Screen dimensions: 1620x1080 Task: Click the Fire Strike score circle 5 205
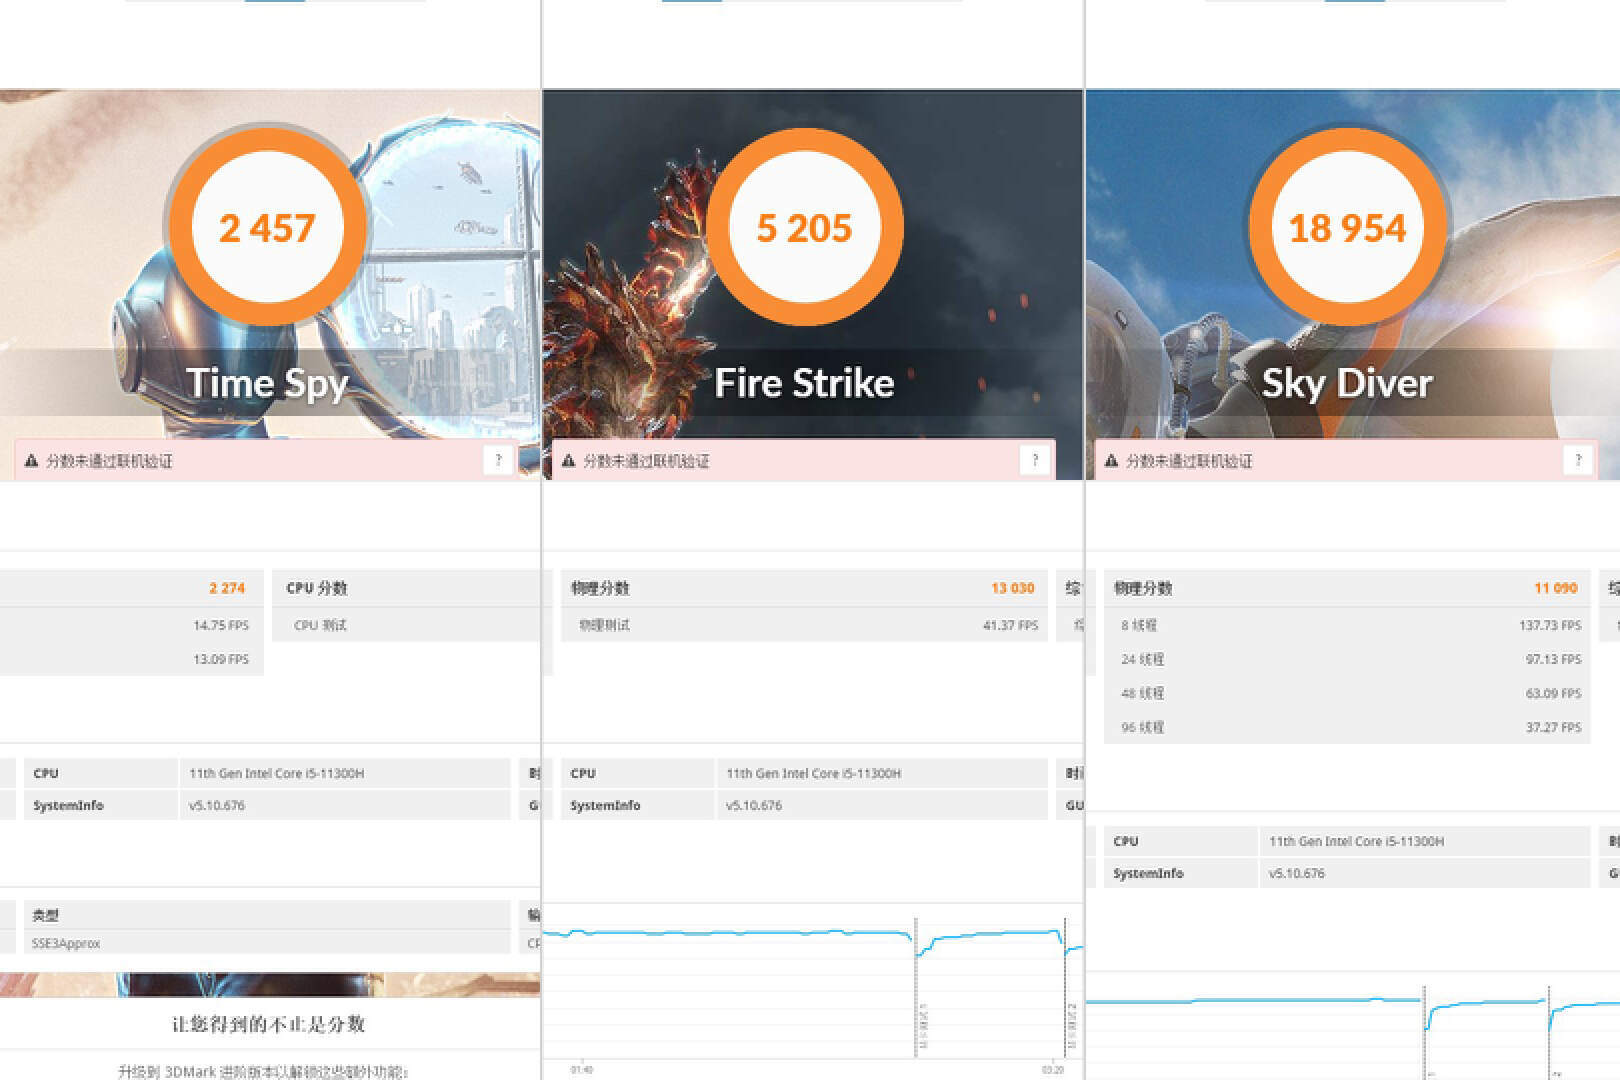(804, 227)
